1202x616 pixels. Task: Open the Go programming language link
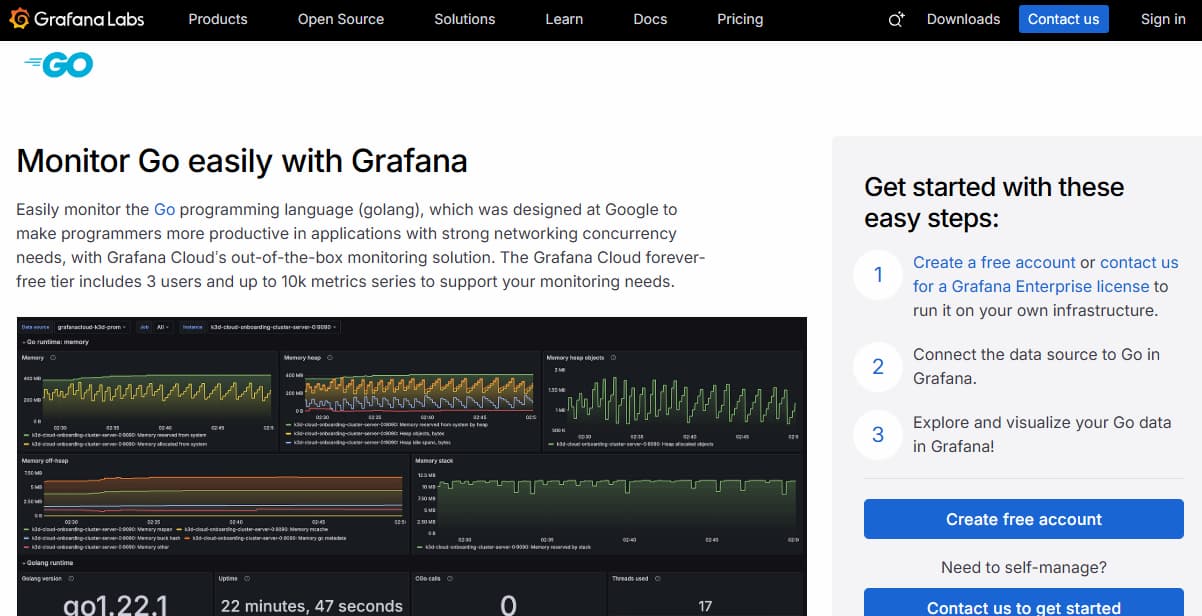tap(163, 209)
